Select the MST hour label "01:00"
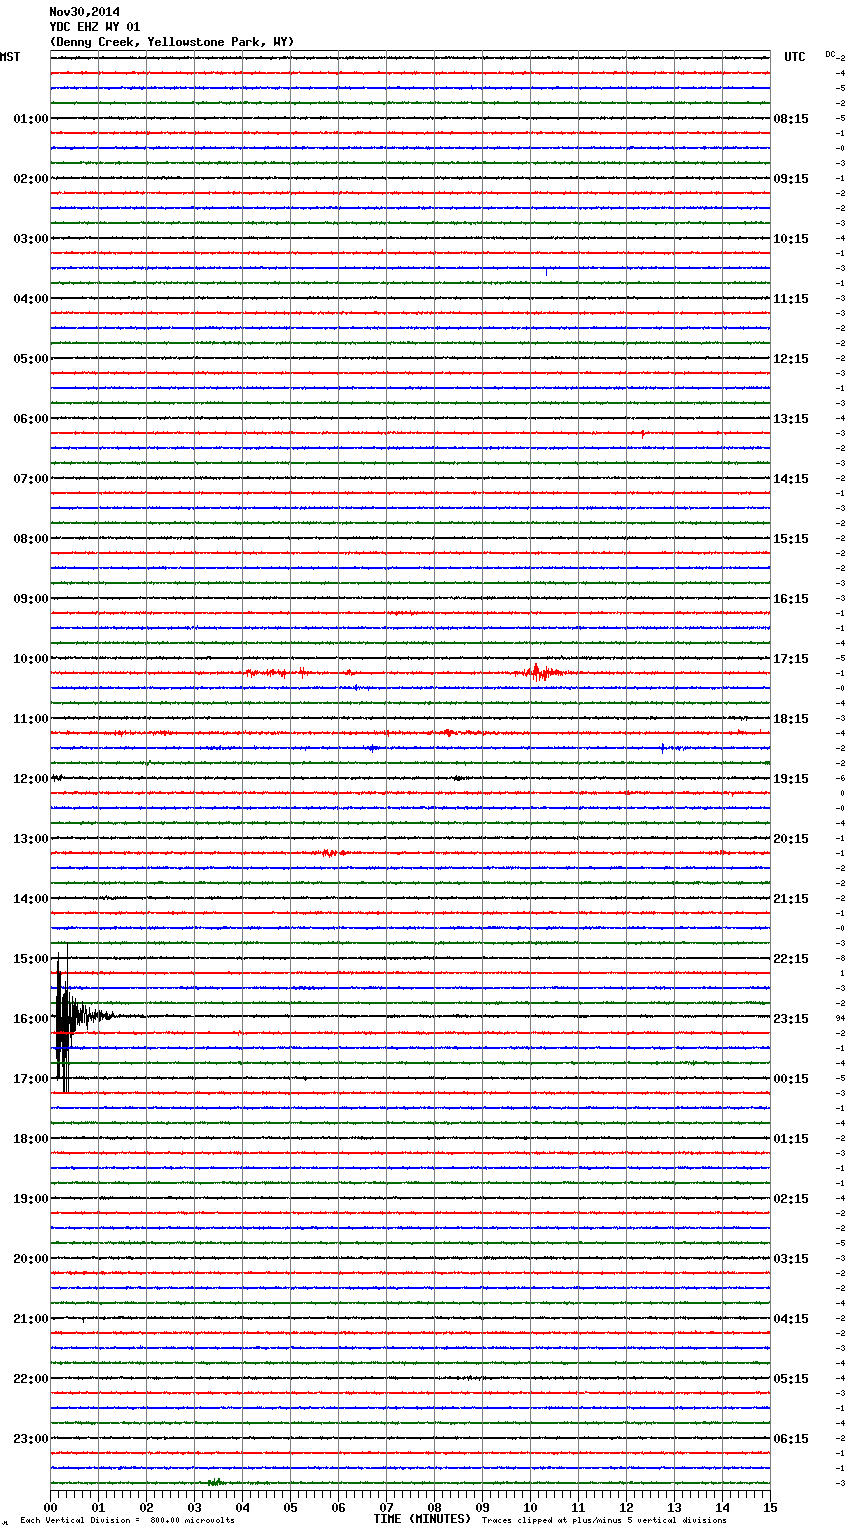This screenshot has height=1534, width=850. [31, 119]
